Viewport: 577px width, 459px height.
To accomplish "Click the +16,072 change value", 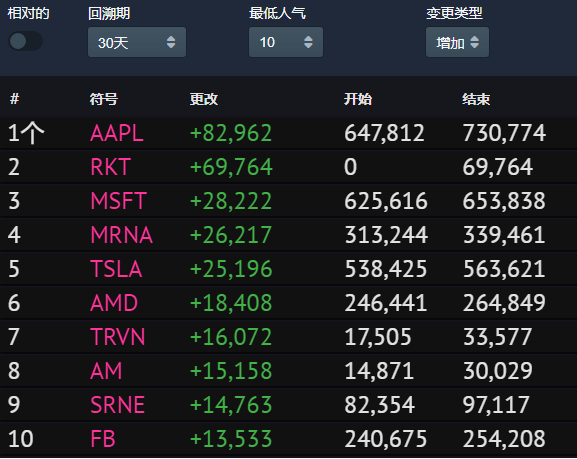I will (231, 337).
